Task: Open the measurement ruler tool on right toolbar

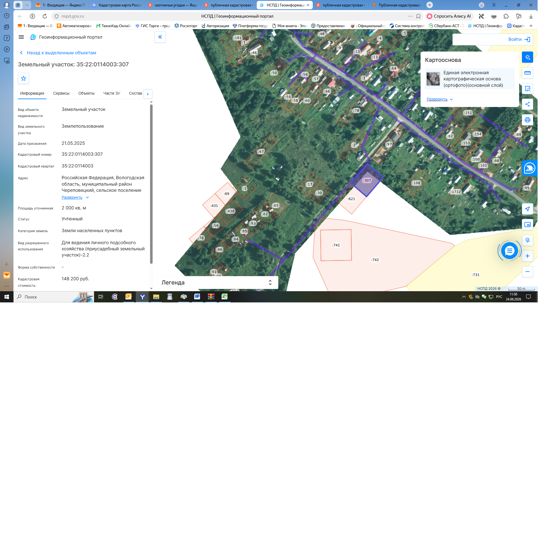Action: pos(528,73)
